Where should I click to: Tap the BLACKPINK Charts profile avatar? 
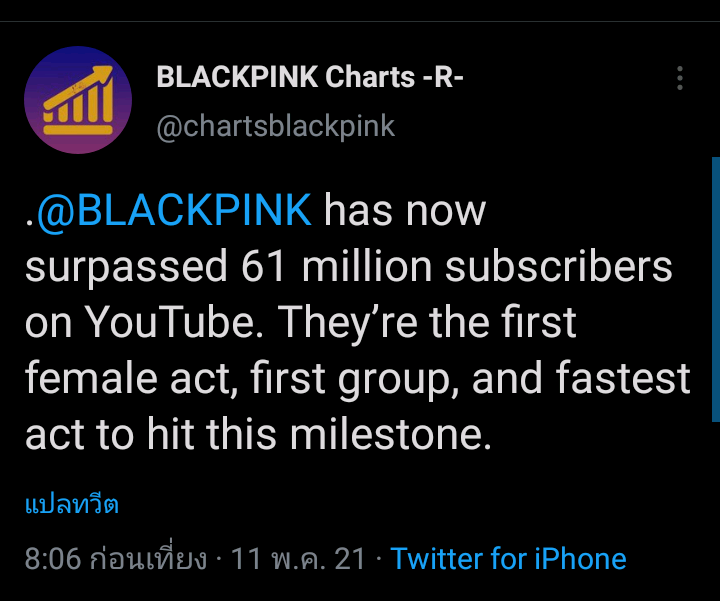click(x=78, y=100)
